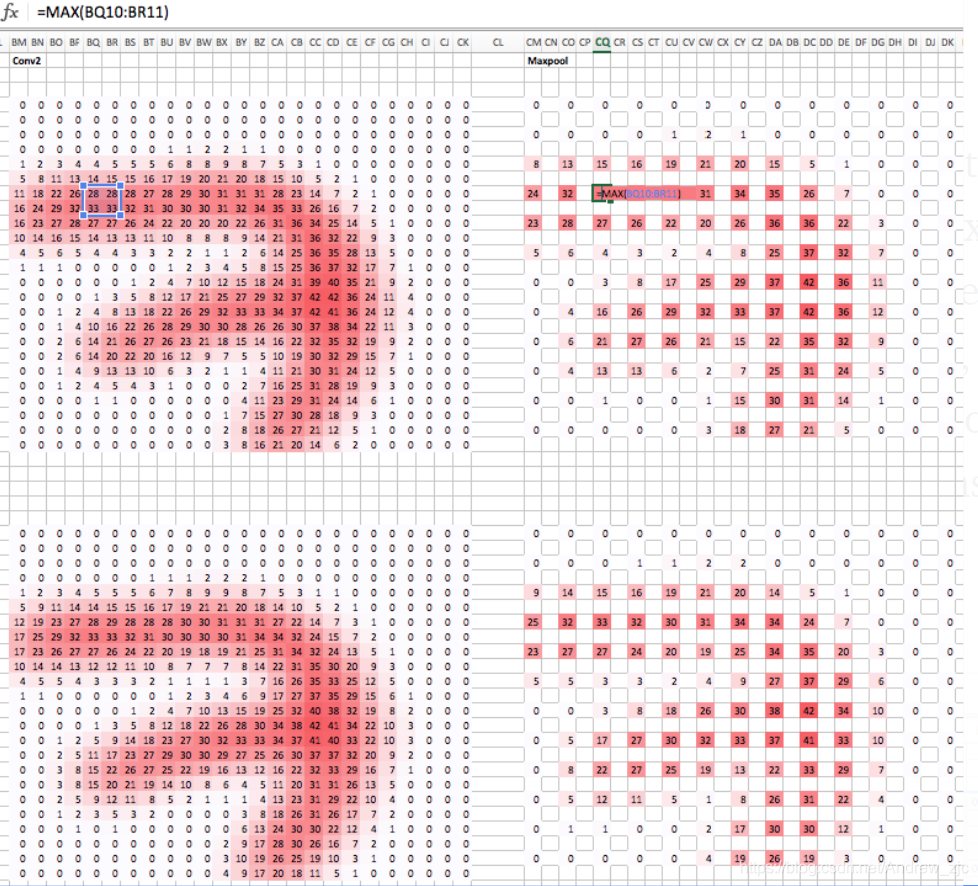
Task: Select column header BN
Action: point(37,42)
